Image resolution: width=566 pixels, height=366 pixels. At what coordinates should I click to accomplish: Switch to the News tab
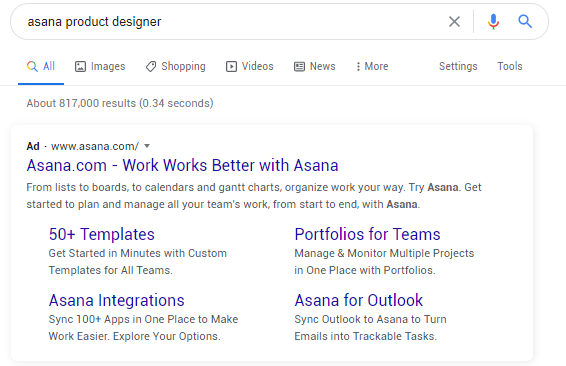click(314, 66)
